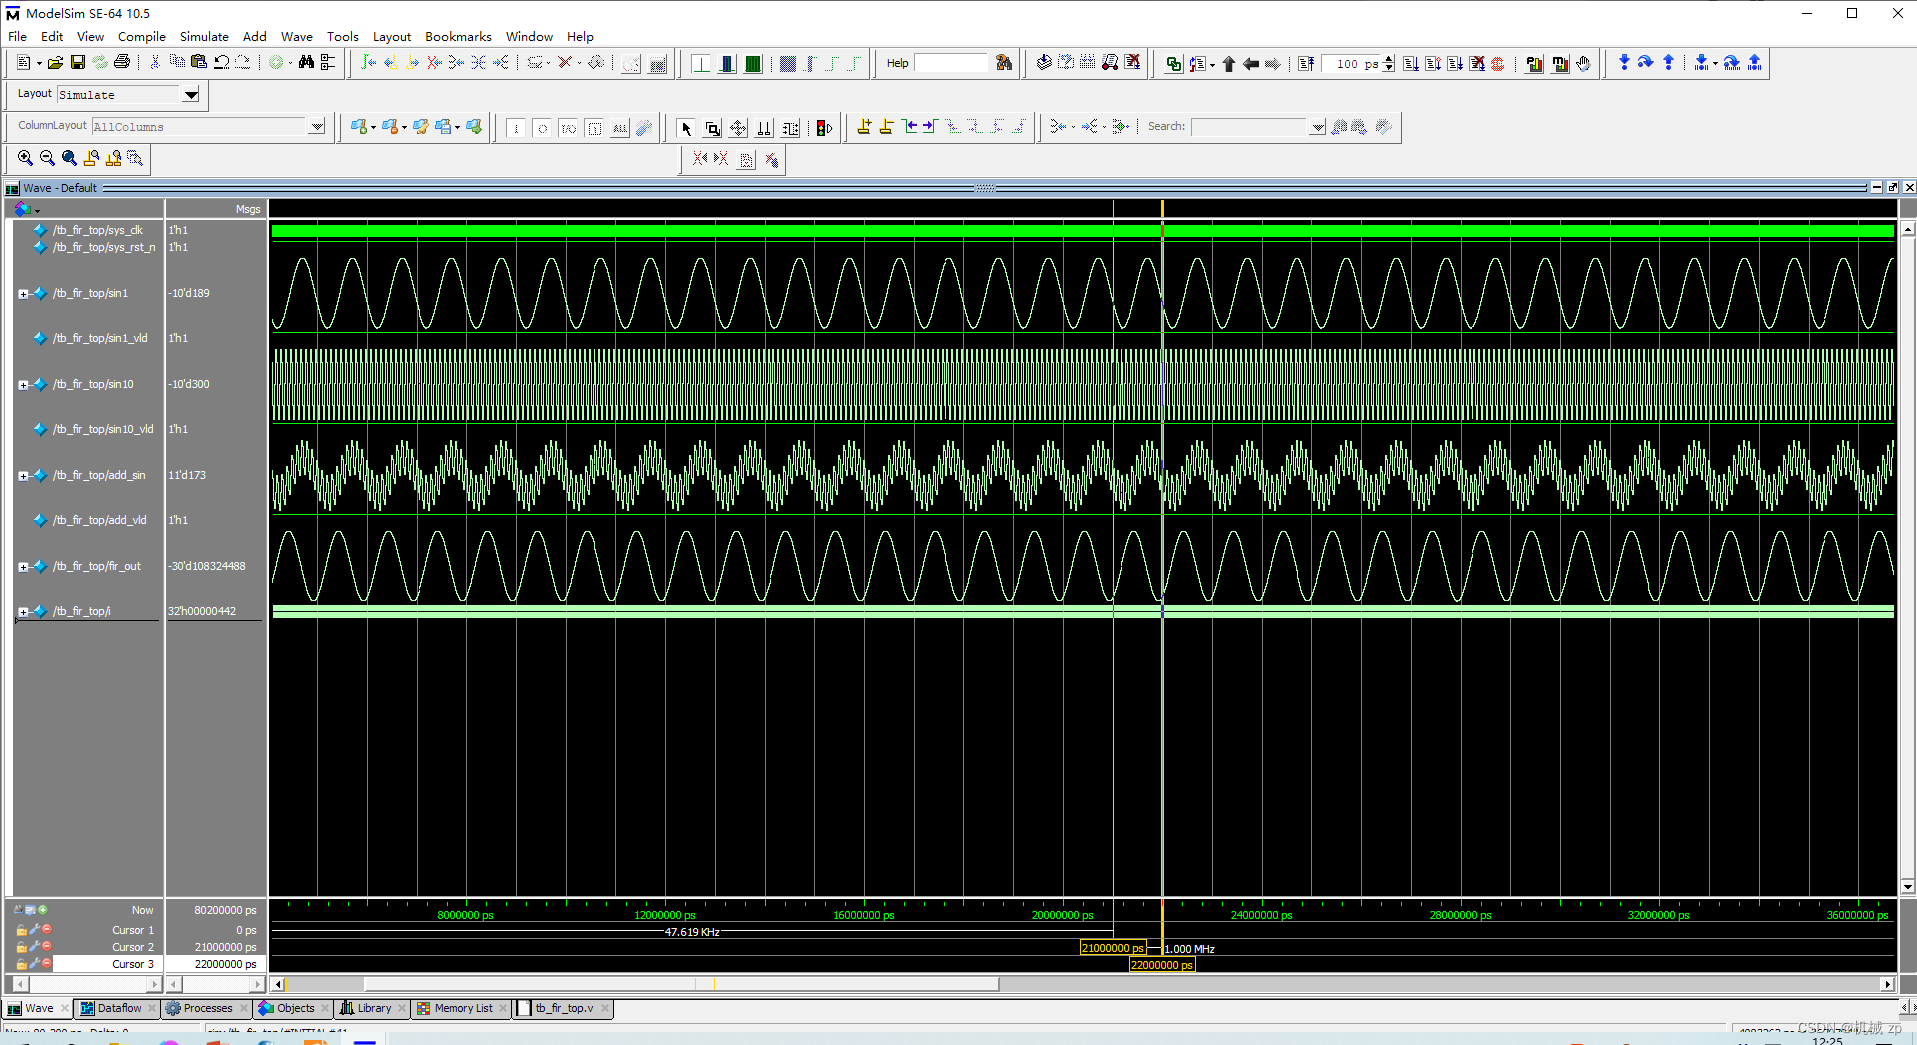1917x1045 pixels.
Task: Click the Help text input field
Action: click(x=951, y=63)
